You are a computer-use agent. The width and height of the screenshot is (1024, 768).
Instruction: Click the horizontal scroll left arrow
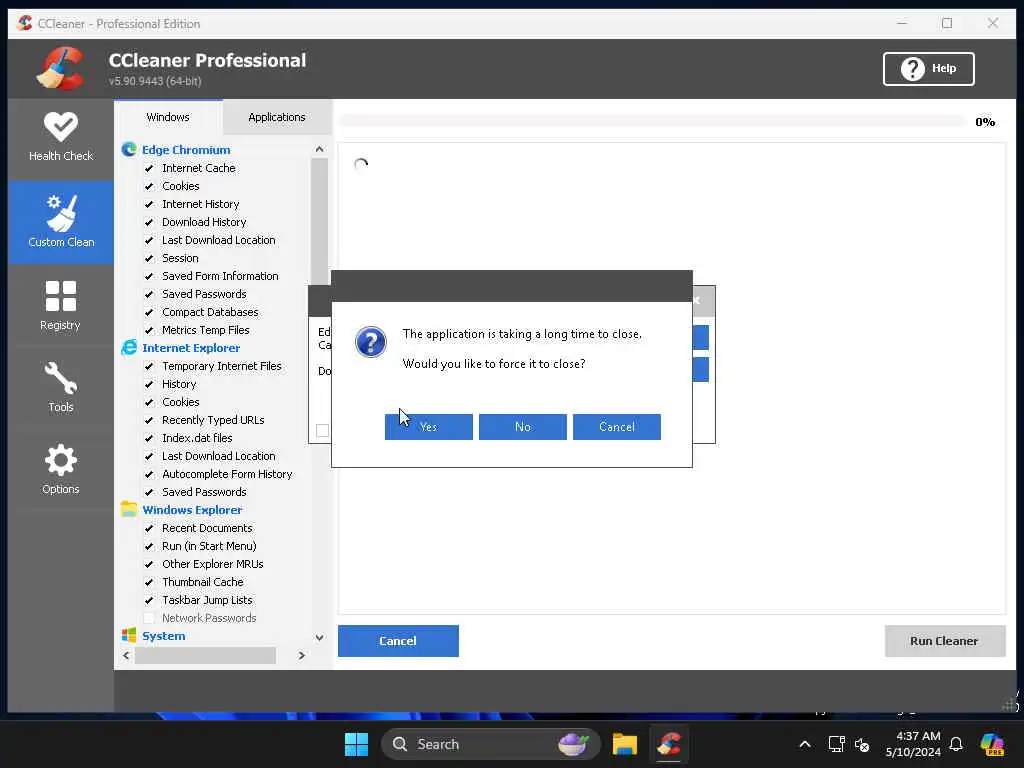(126, 655)
